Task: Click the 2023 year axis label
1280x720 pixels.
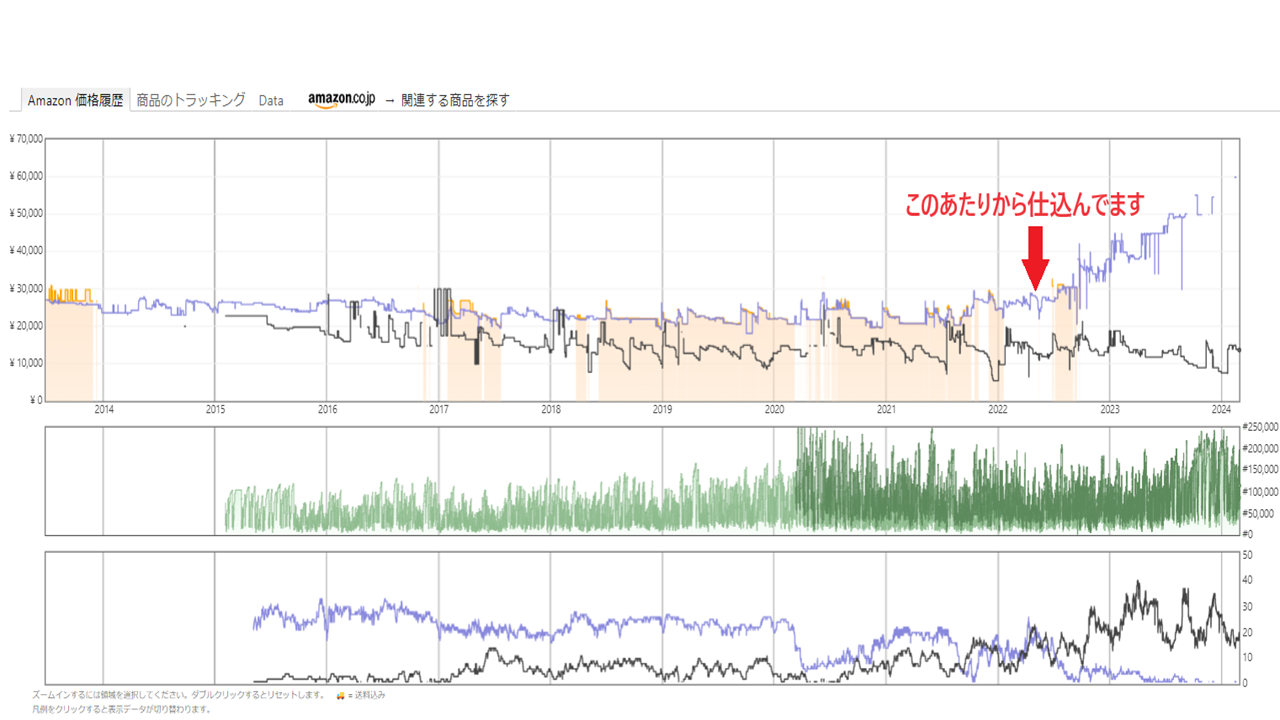Action: coord(1109,409)
